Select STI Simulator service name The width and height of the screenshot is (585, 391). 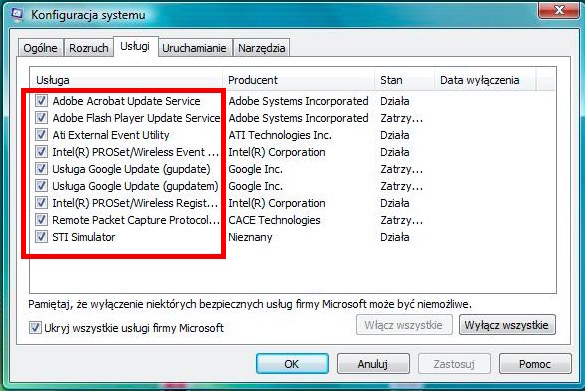tap(84, 237)
